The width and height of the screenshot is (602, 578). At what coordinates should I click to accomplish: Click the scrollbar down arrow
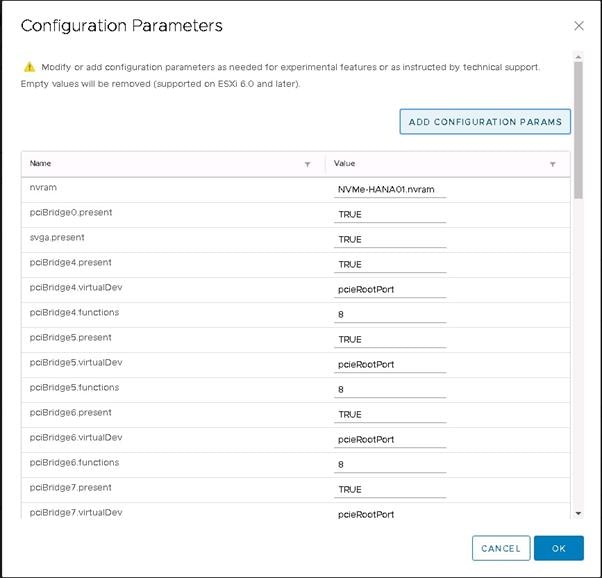click(x=578, y=513)
